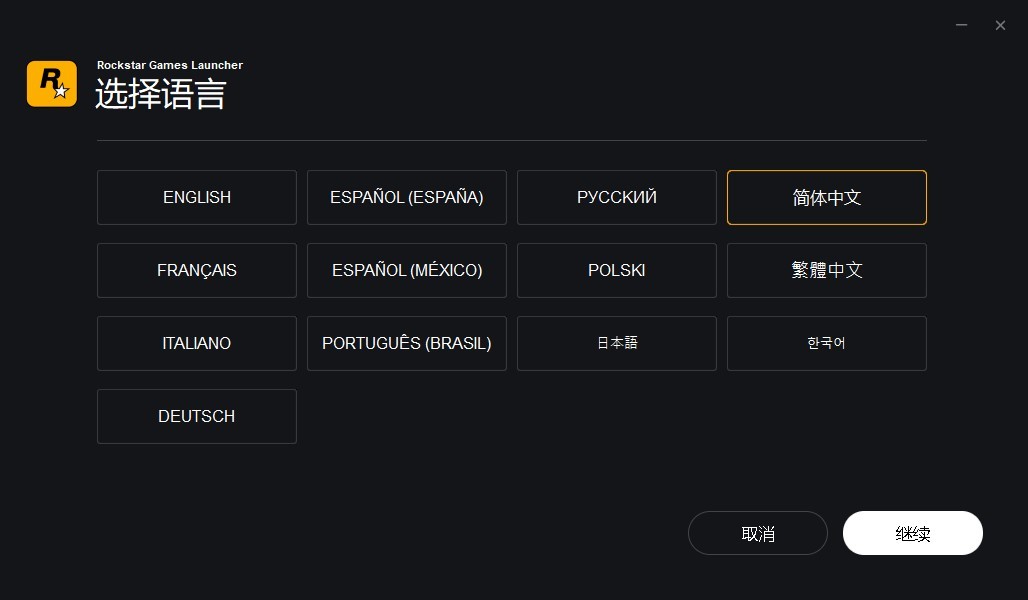Select the 한국어 language option
Viewport: 1028px width, 600px height.
(826, 343)
